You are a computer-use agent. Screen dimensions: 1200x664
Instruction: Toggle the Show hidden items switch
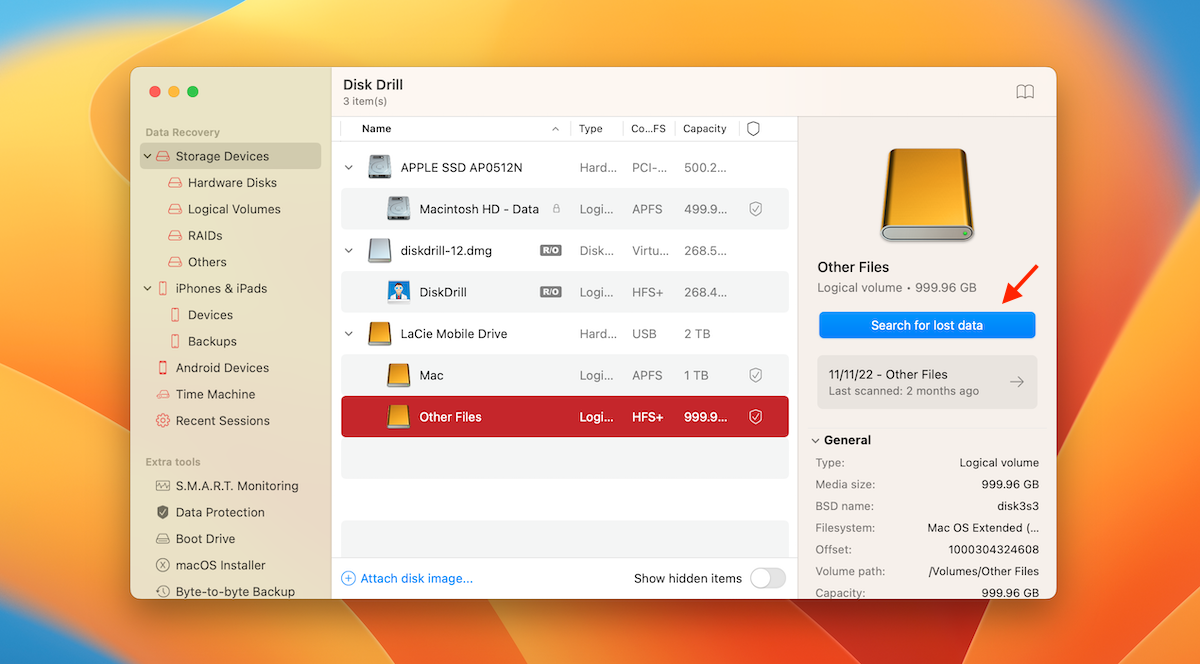coord(768,578)
